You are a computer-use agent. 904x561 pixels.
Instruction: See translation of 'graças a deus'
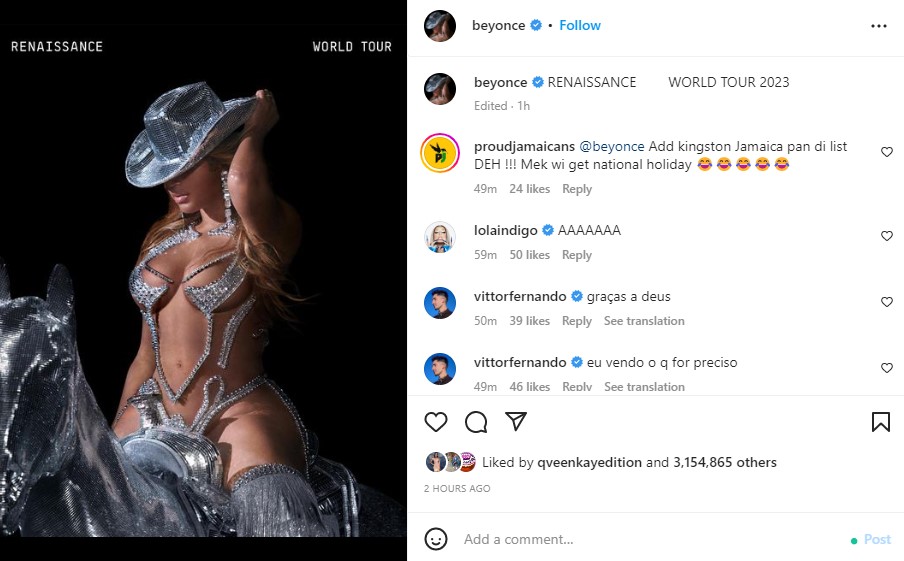644,321
